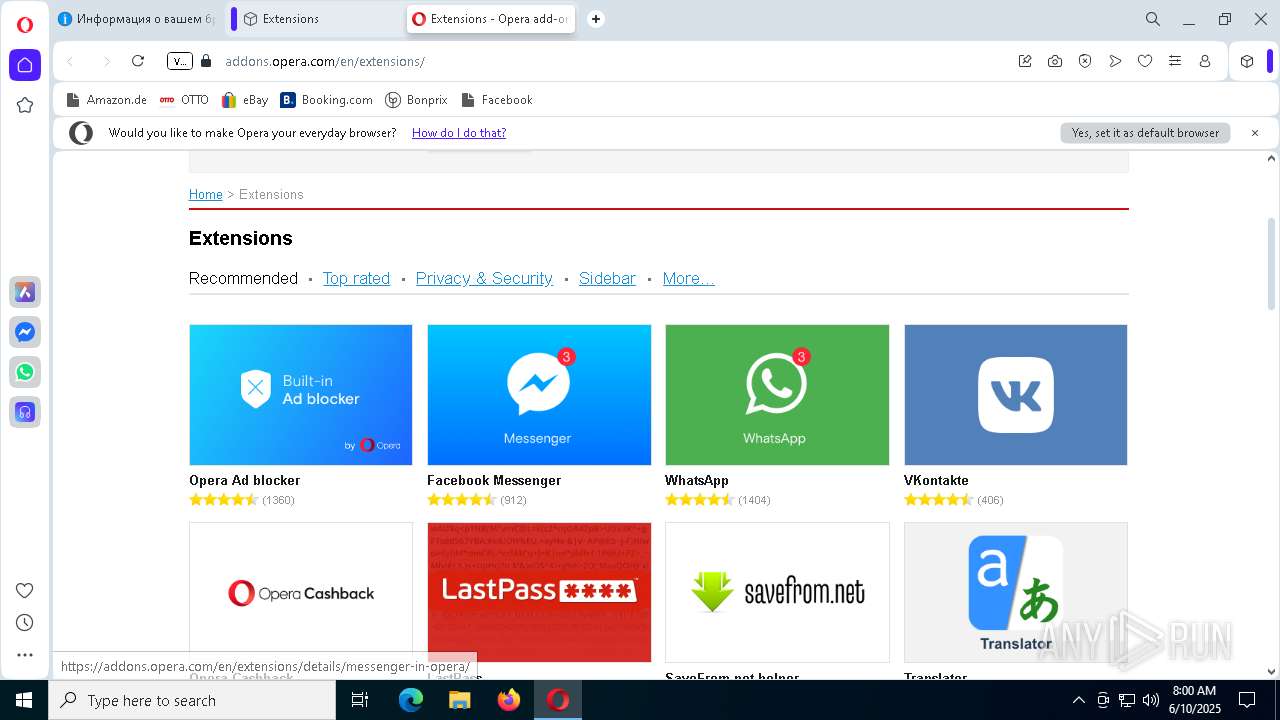Open the Sidebar category
This screenshot has width=1280, height=720.
point(607,278)
